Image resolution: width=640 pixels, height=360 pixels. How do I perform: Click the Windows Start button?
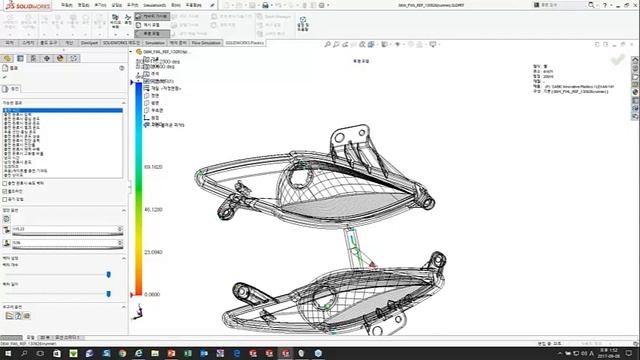pos(7,353)
